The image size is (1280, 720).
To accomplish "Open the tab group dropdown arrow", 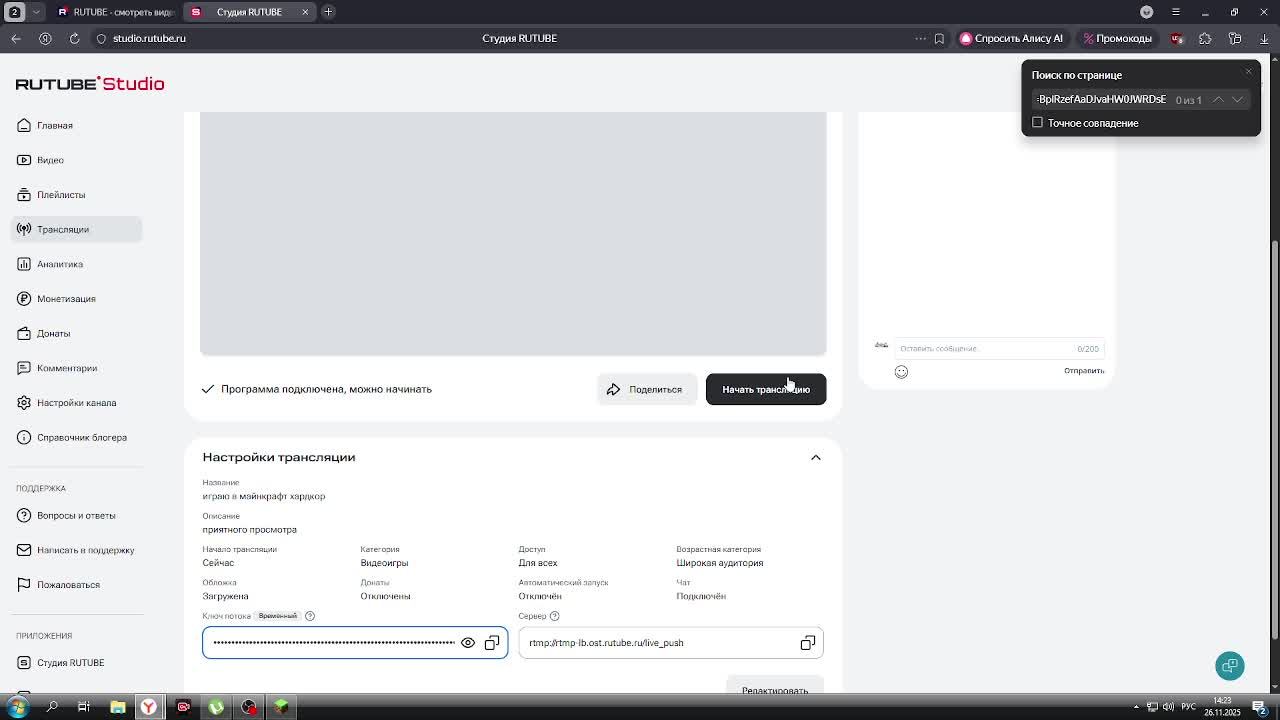I will coord(36,12).
